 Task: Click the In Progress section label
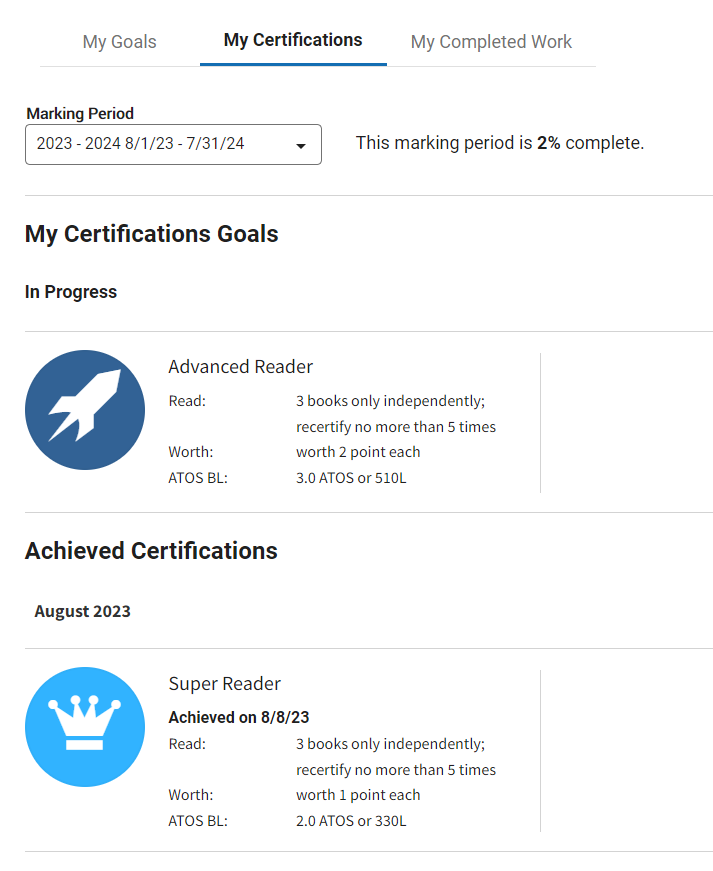pyautogui.click(x=71, y=292)
